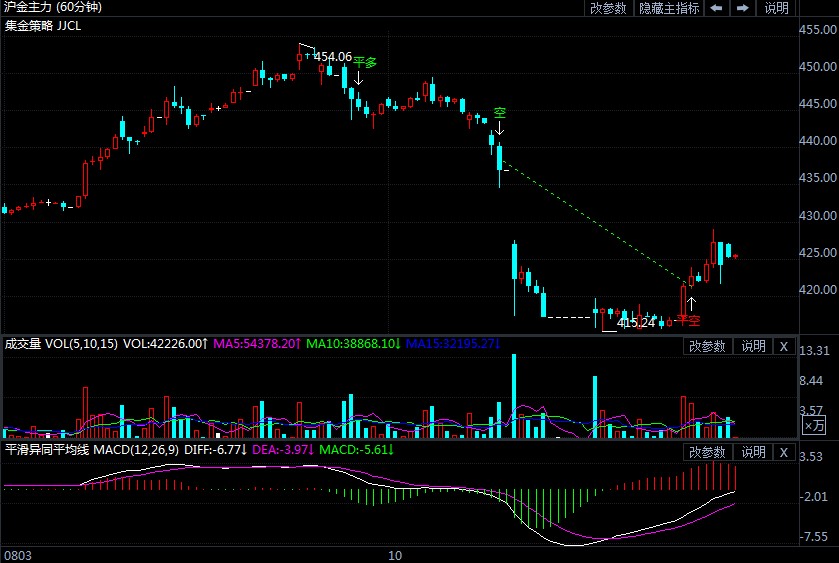
Task: Click the 13.31 volume axis label
Action: pyautogui.click(x=814, y=351)
